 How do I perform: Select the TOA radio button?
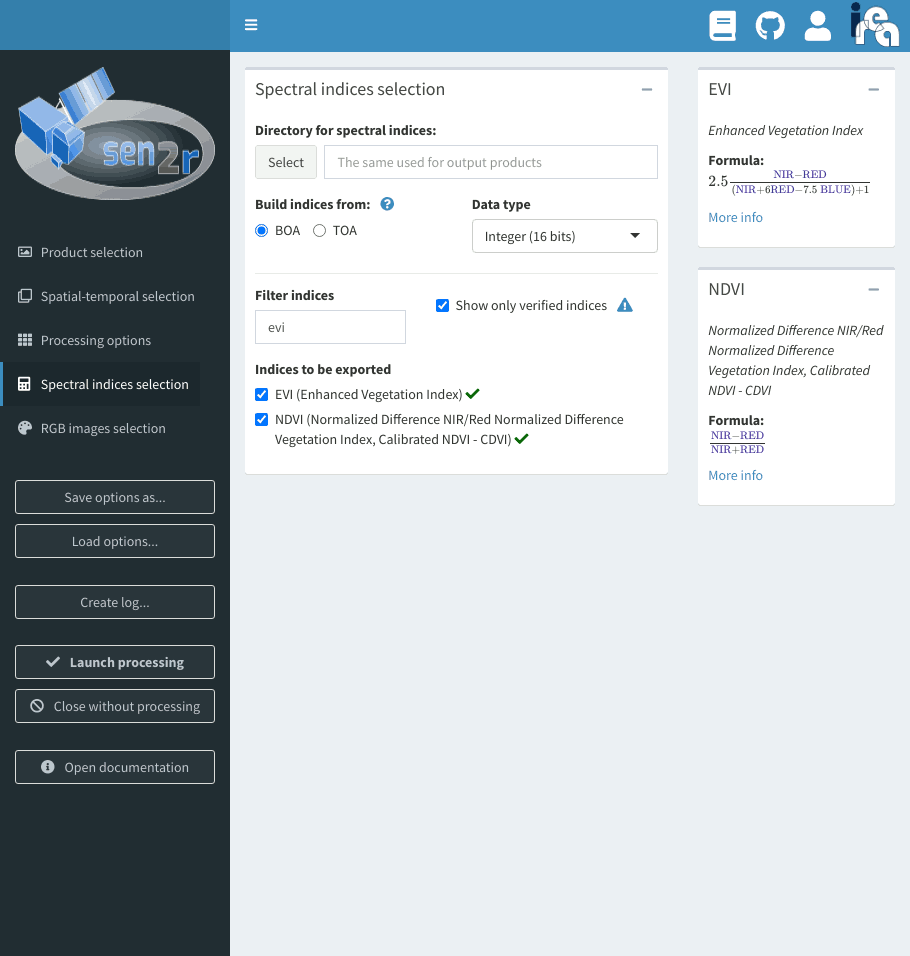(x=319, y=230)
